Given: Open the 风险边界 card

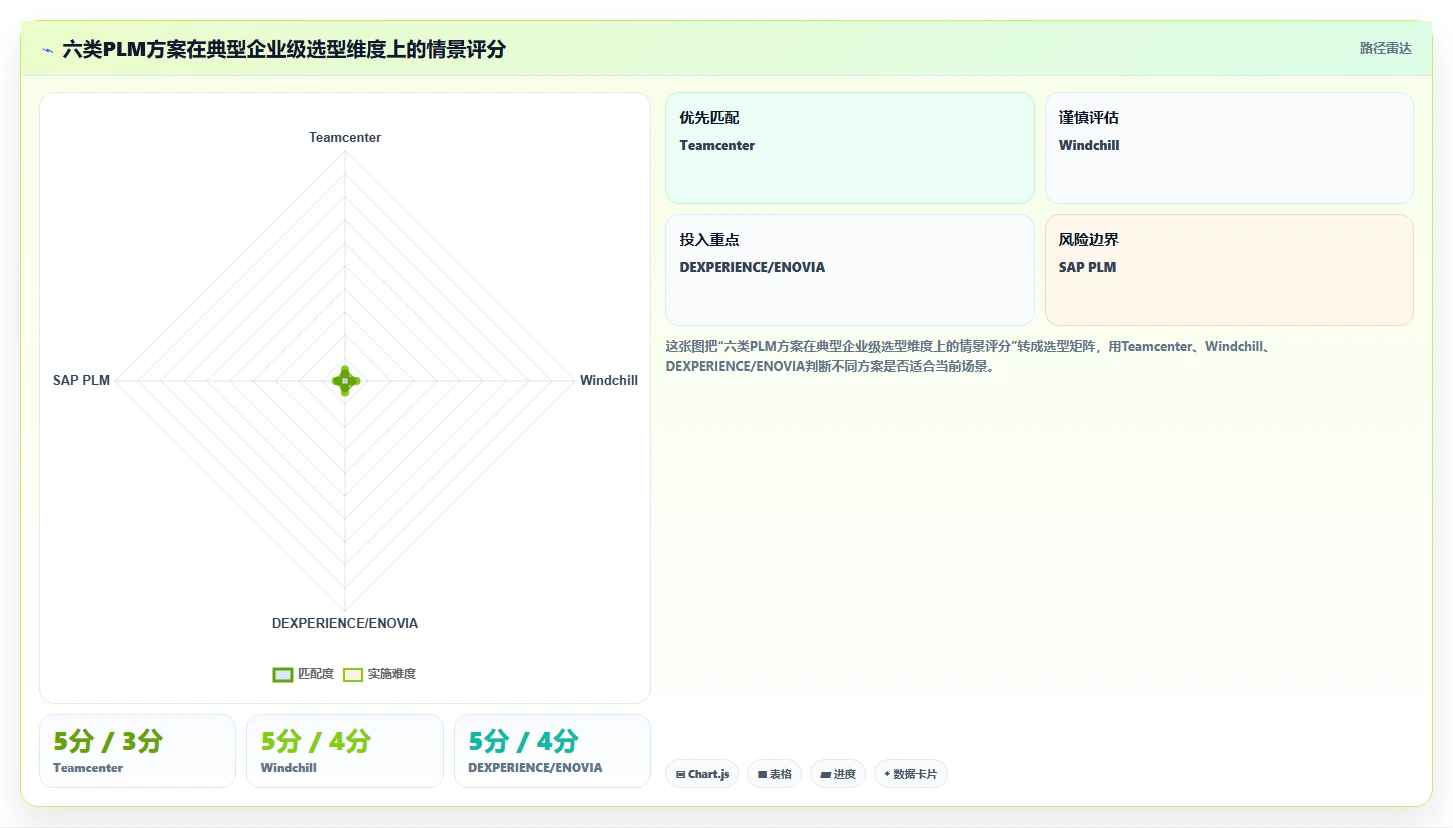Looking at the screenshot, I should coord(1229,270).
